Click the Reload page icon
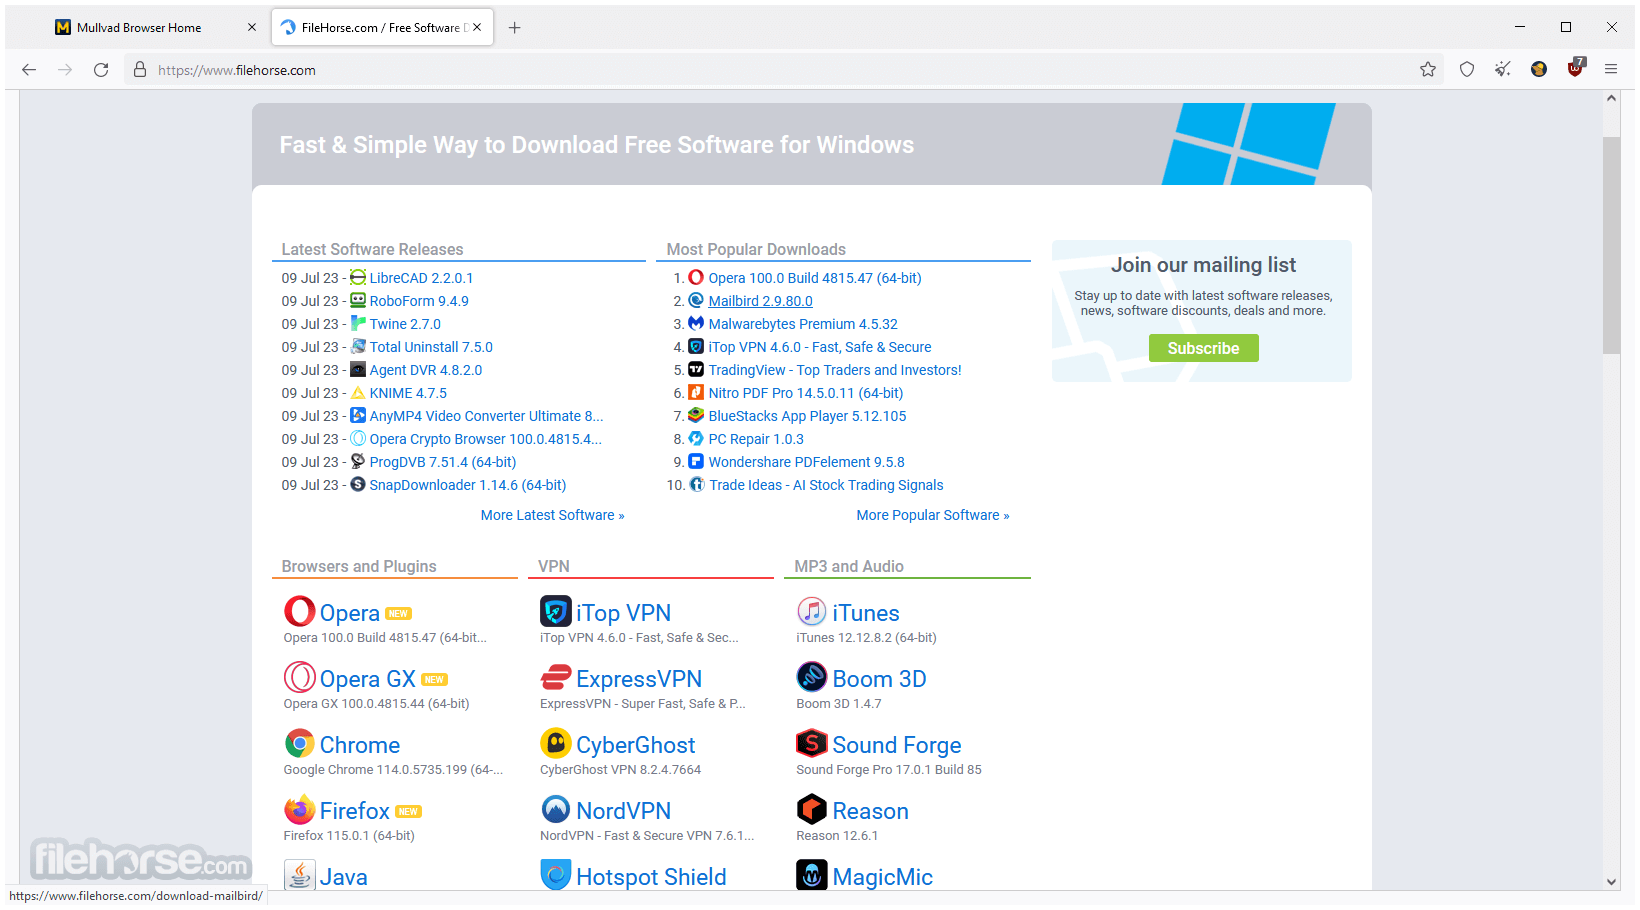The height and width of the screenshot is (910, 1640). (x=101, y=70)
